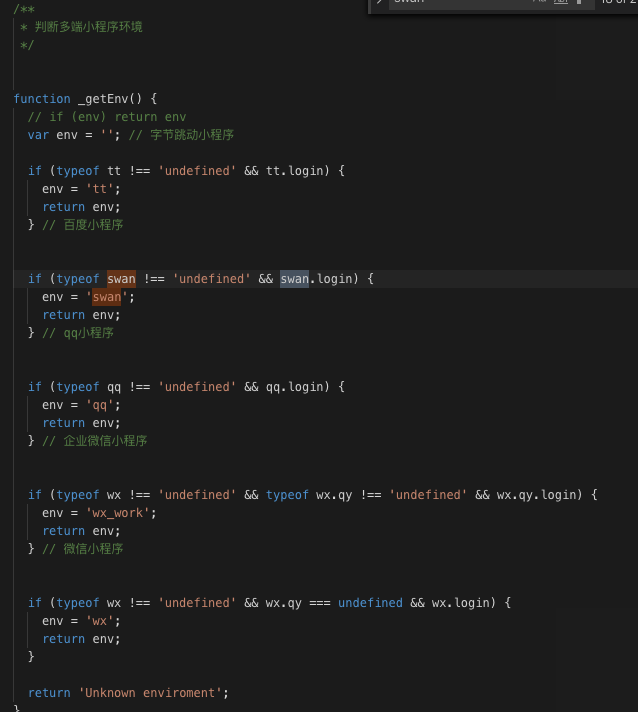Click the blue undefined keyword after ===
638x712 pixels.
[x=370, y=603]
